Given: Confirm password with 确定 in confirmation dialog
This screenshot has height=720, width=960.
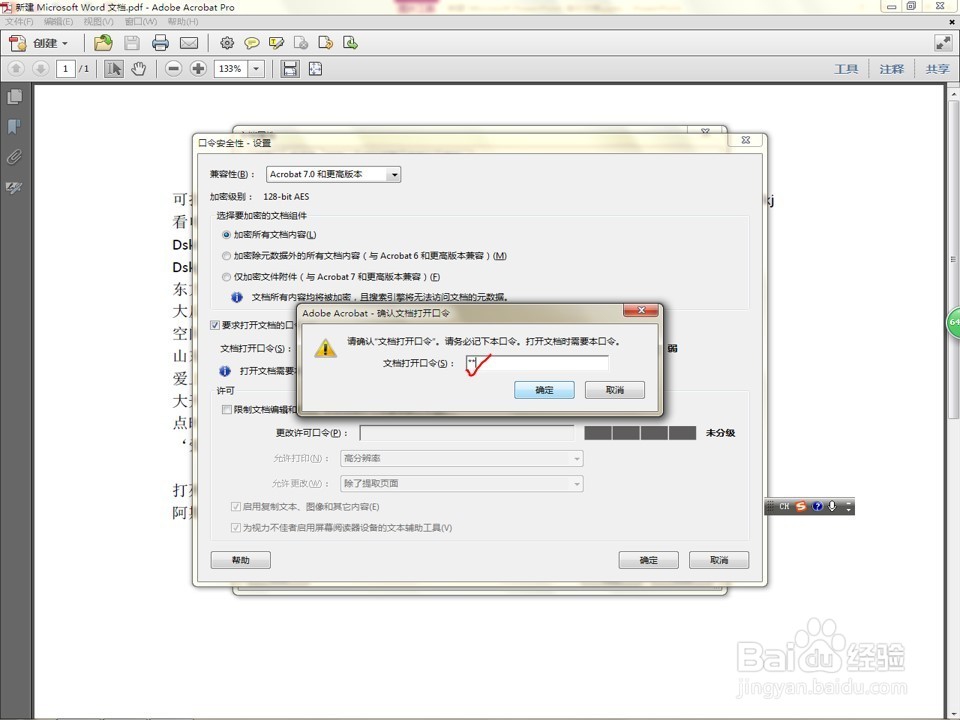Looking at the screenshot, I should pos(544,390).
